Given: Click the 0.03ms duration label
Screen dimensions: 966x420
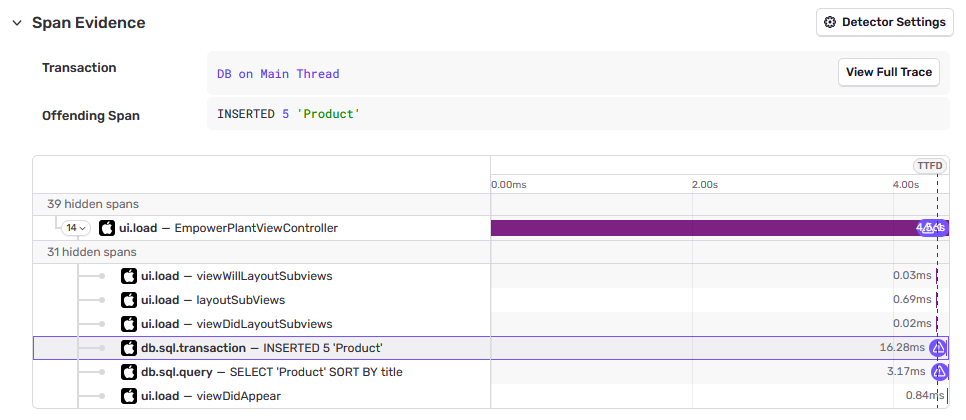Looking at the screenshot, I should [912, 276].
